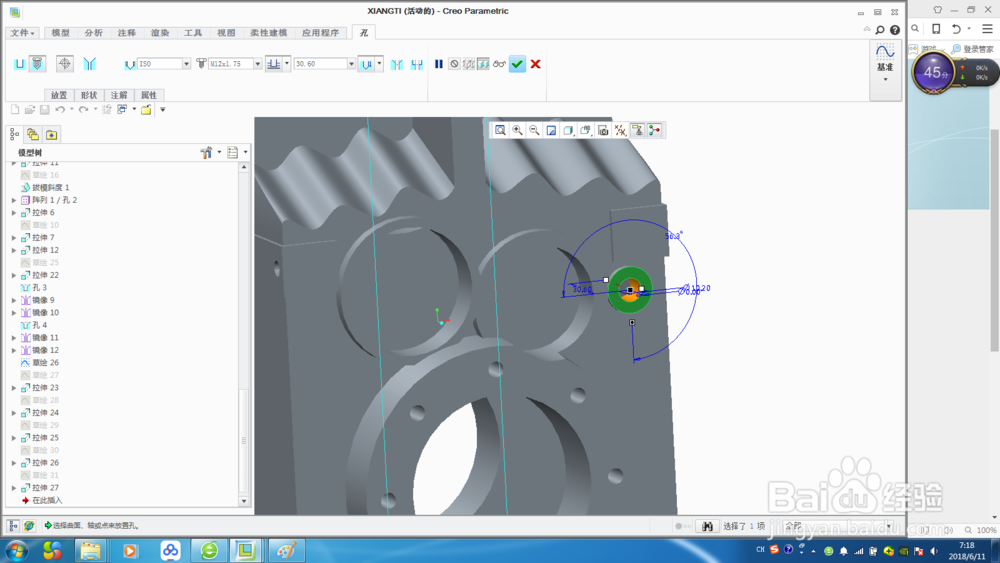This screenshot has height=563, width=1000.
Task: Toggle the tapered hole option icon
Action: coord(89,64)
